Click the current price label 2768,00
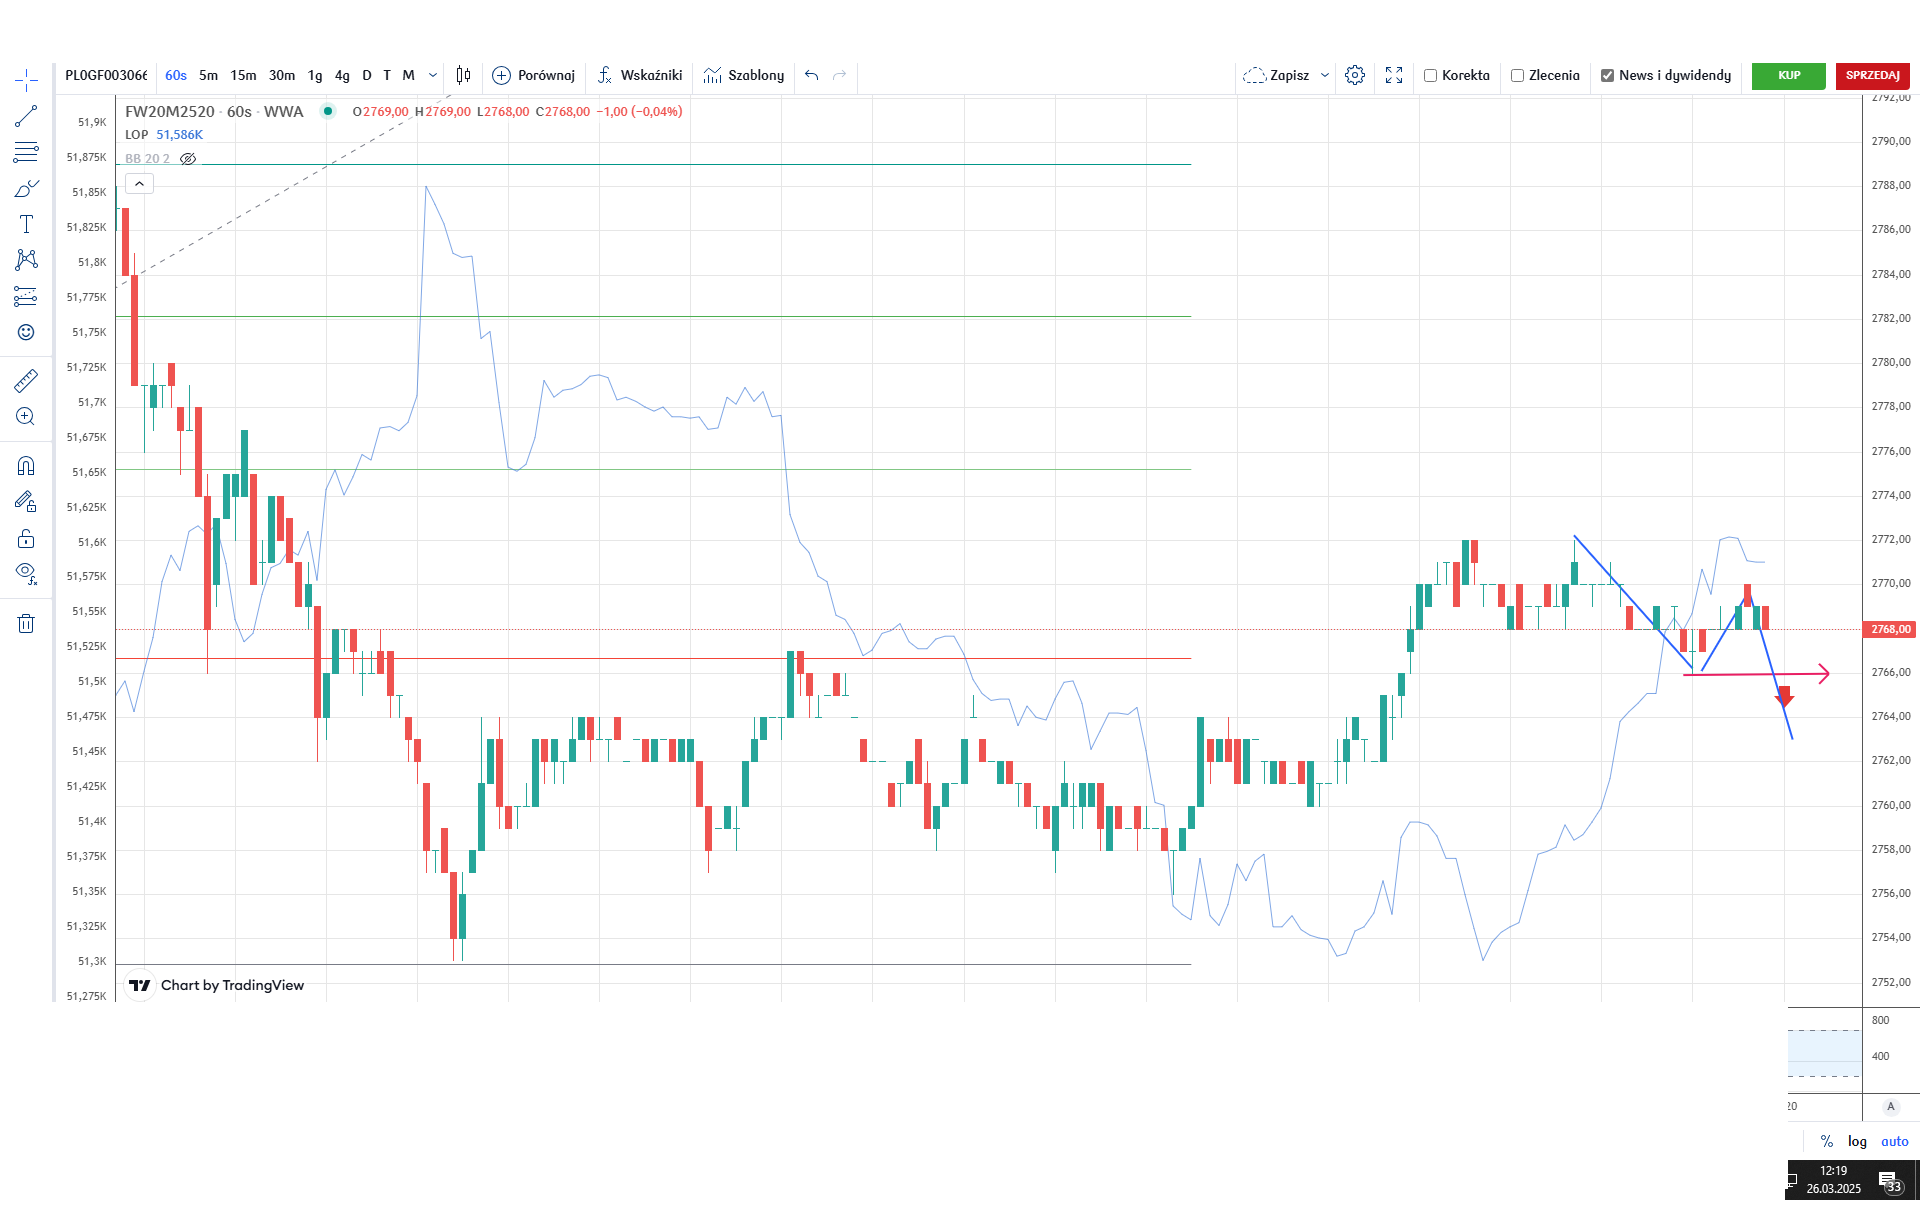The height and width of the screenshot is (1218, 1924). pos(1890,629)
